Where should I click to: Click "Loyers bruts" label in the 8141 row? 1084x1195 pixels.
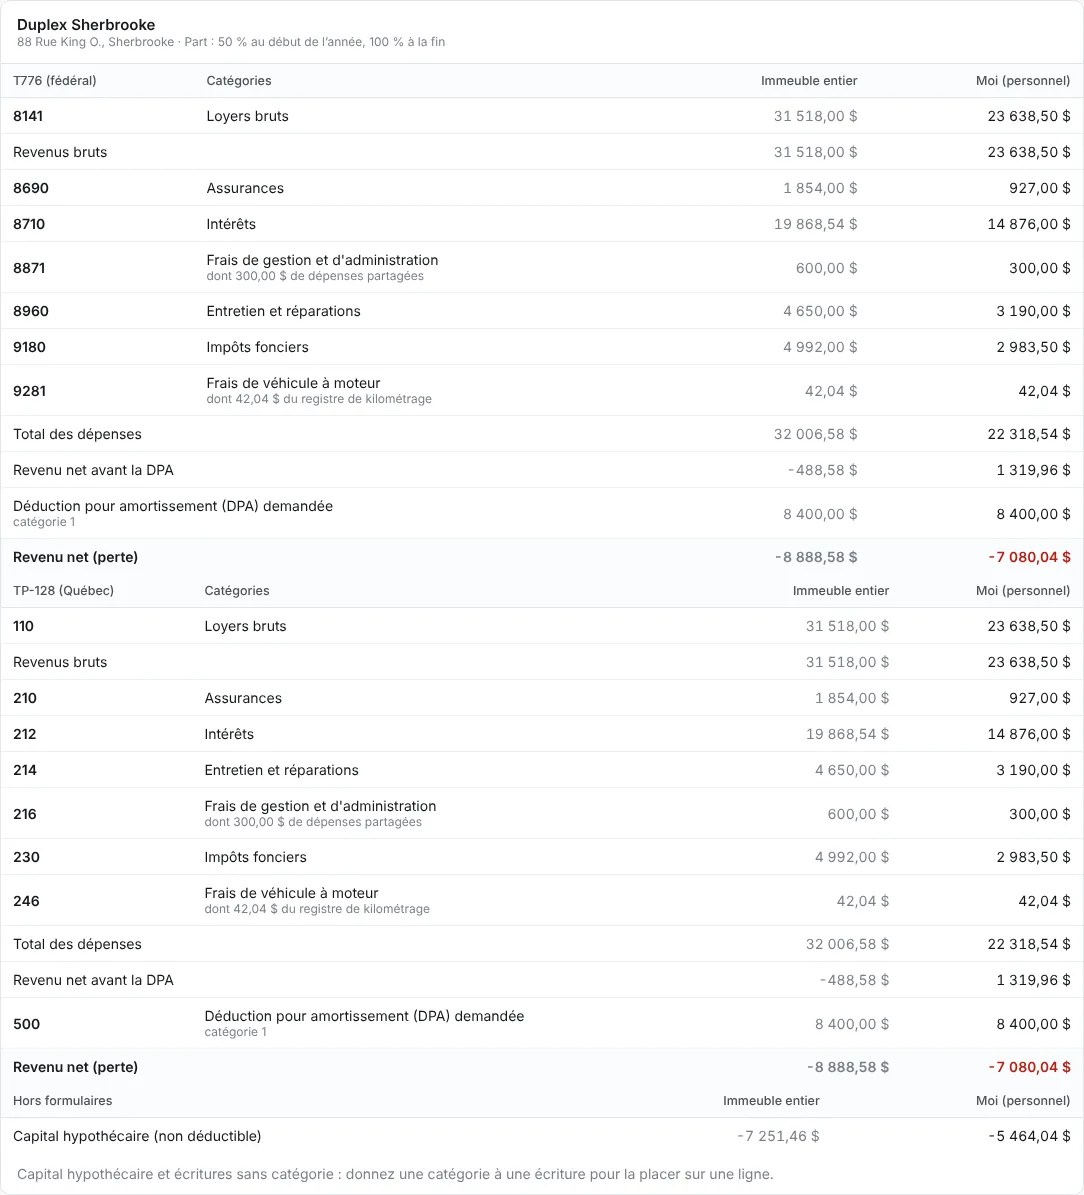coord(248,116)
